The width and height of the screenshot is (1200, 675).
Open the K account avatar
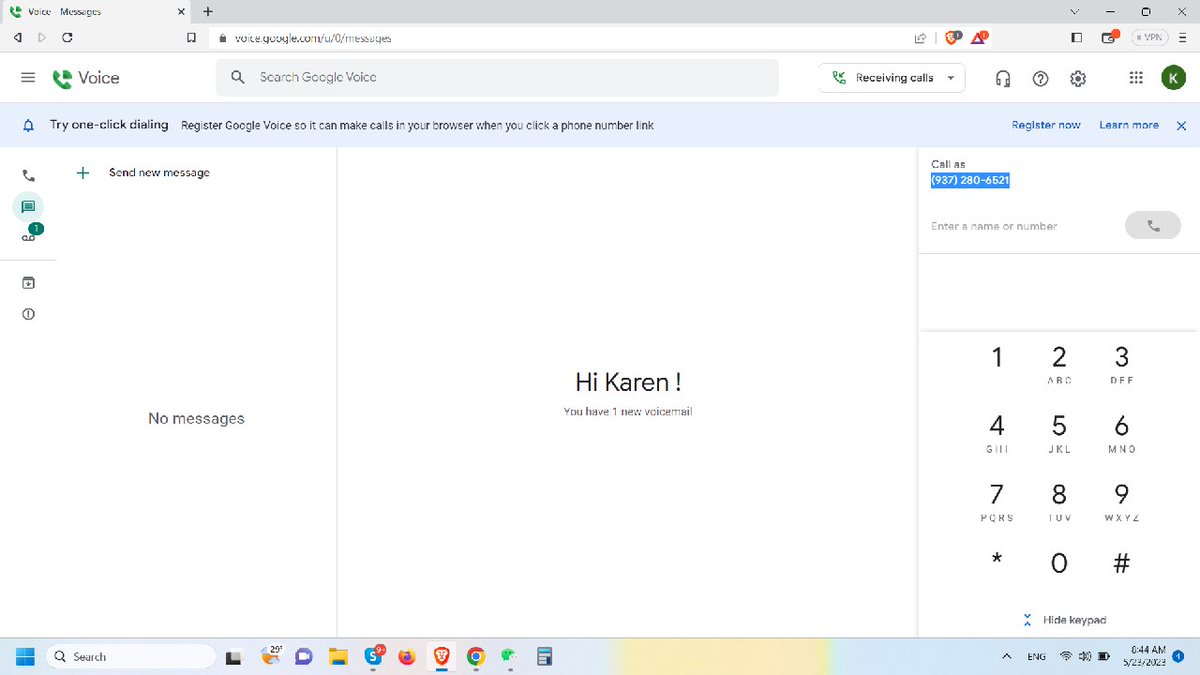click(x=1173, y=78)
